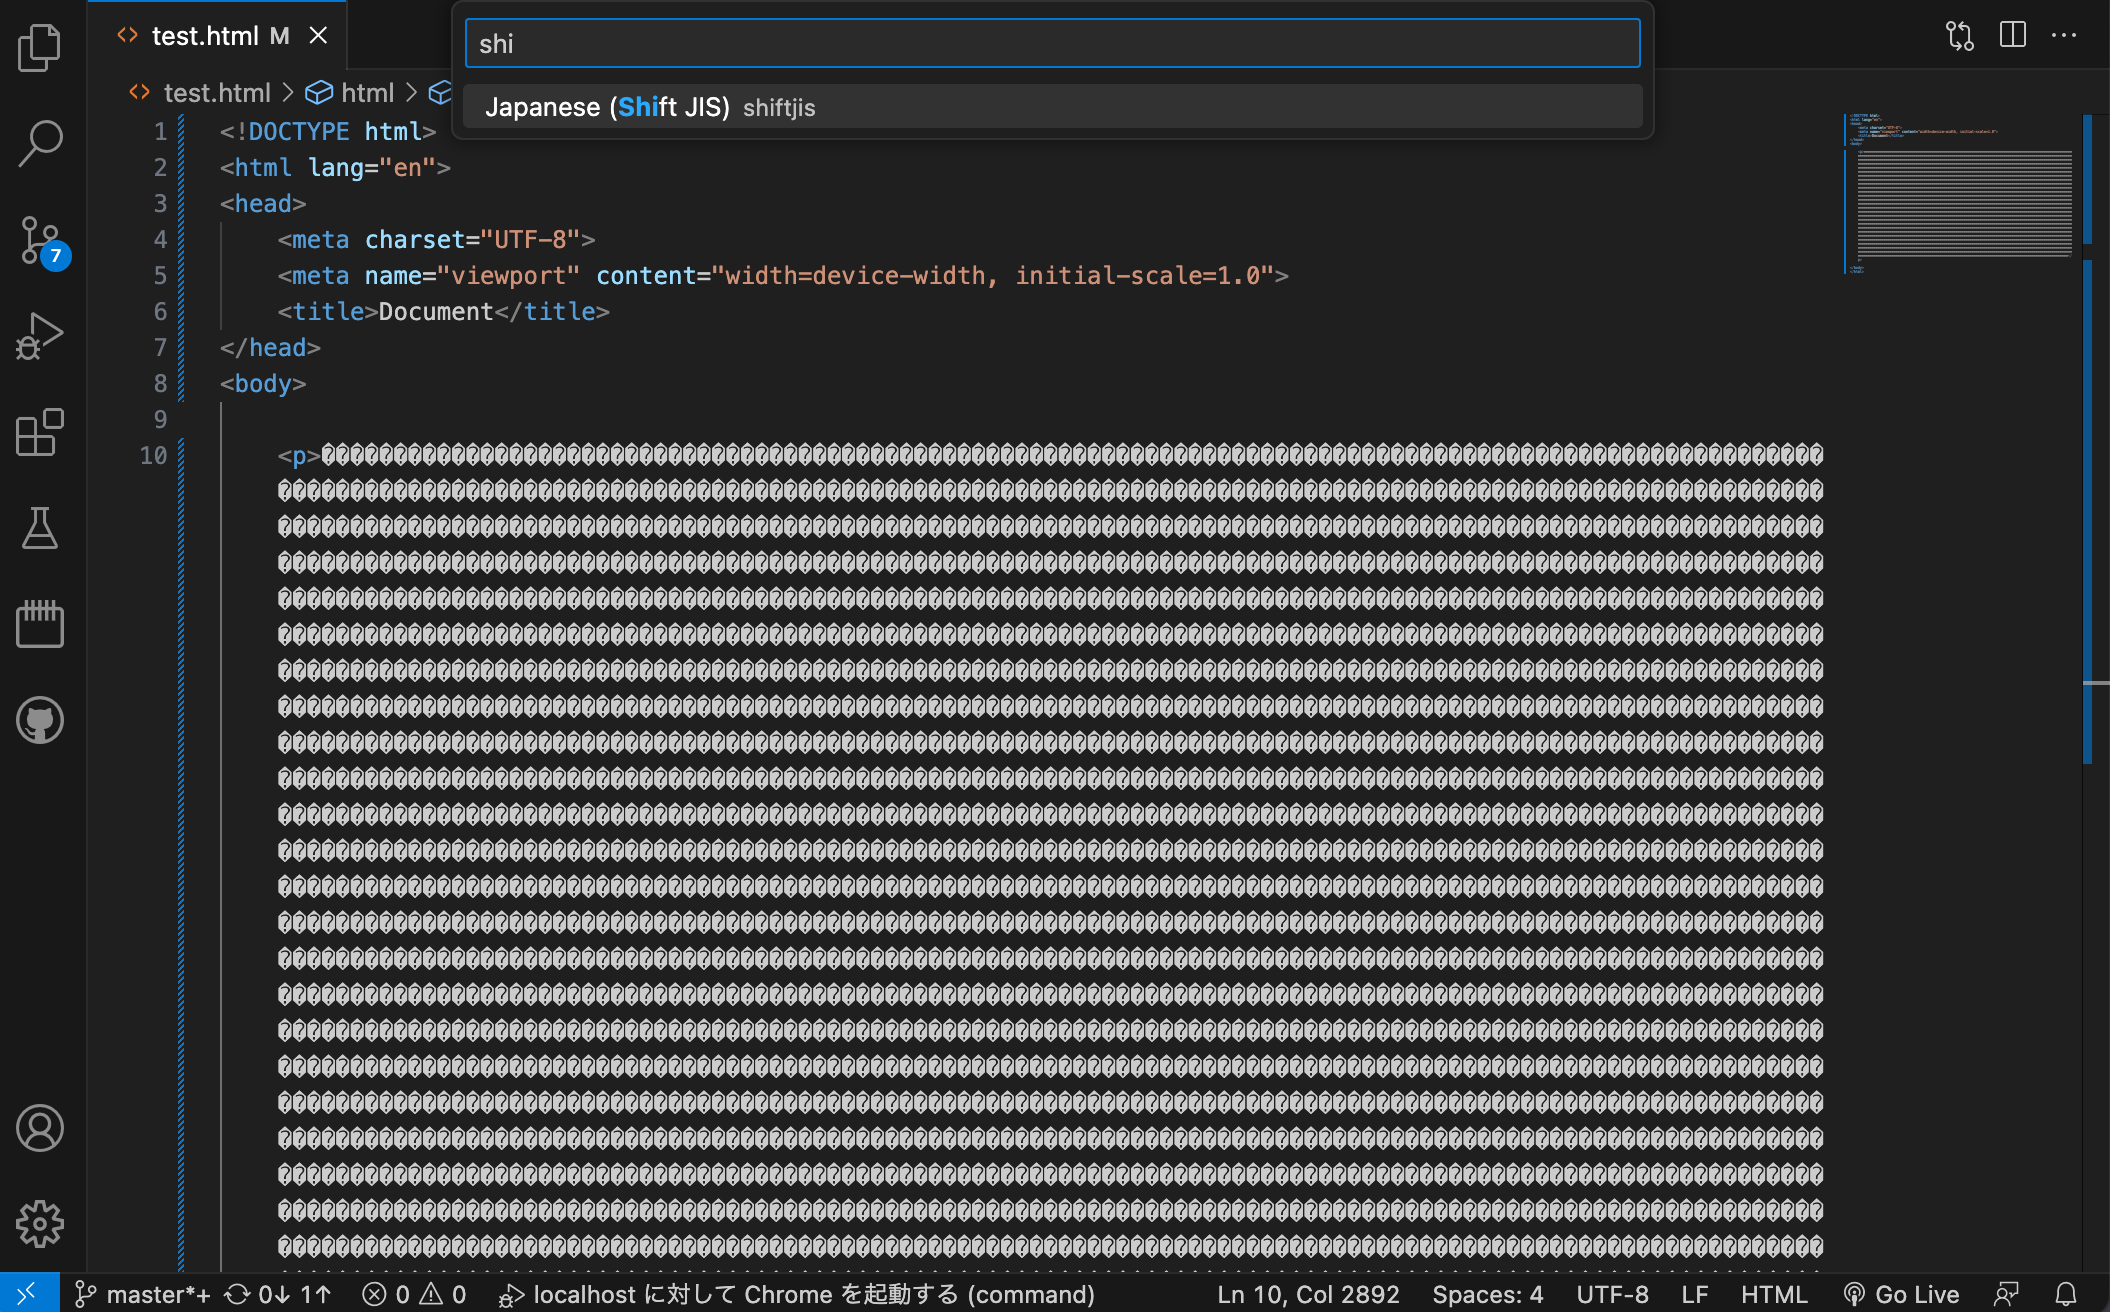Screen dimensions: 2110x1312
Task: Toggle split editor right
Action: coord(2013,35)
